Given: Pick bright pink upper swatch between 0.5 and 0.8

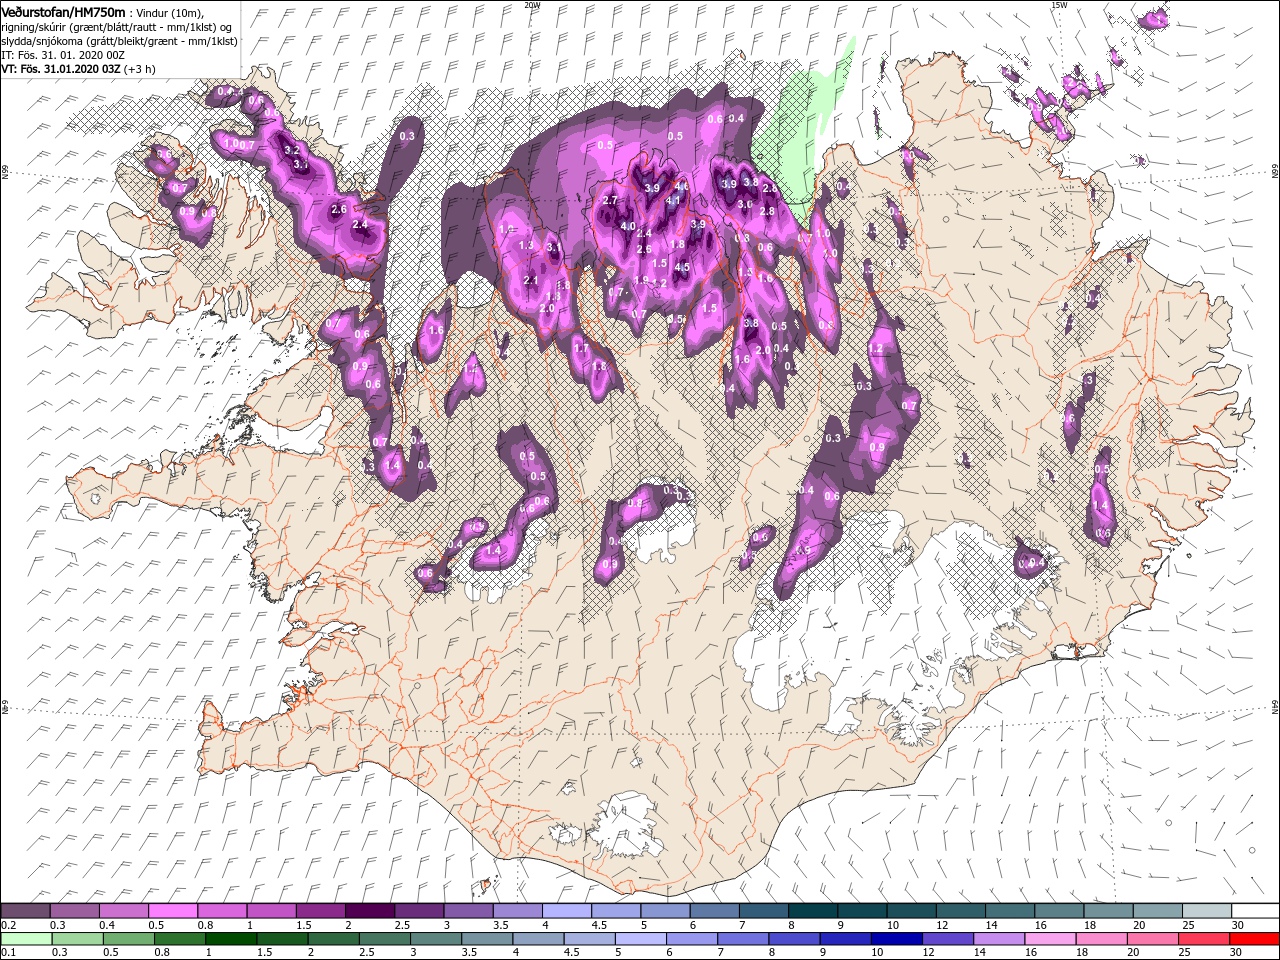Looking at the screenshot, I should [x=172, y=911].
